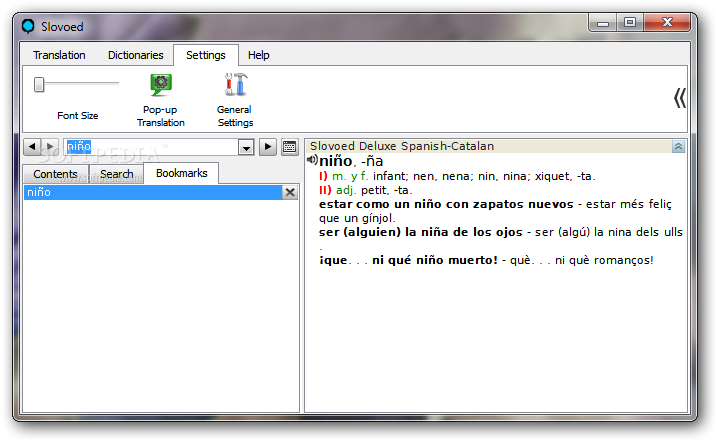The width and height of the screenshot is (718, 442).
Task: Click the word search input field
Action: pos(151,147)
